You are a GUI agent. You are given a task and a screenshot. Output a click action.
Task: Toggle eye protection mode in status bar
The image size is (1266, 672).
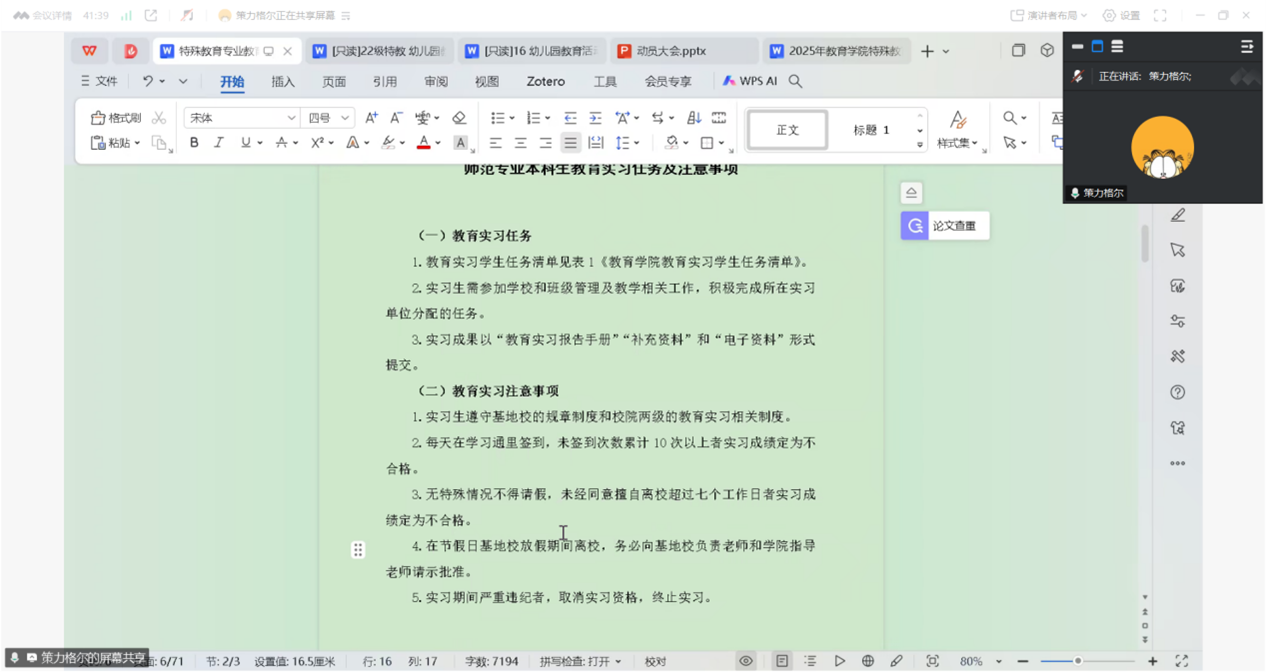point(746,661)
